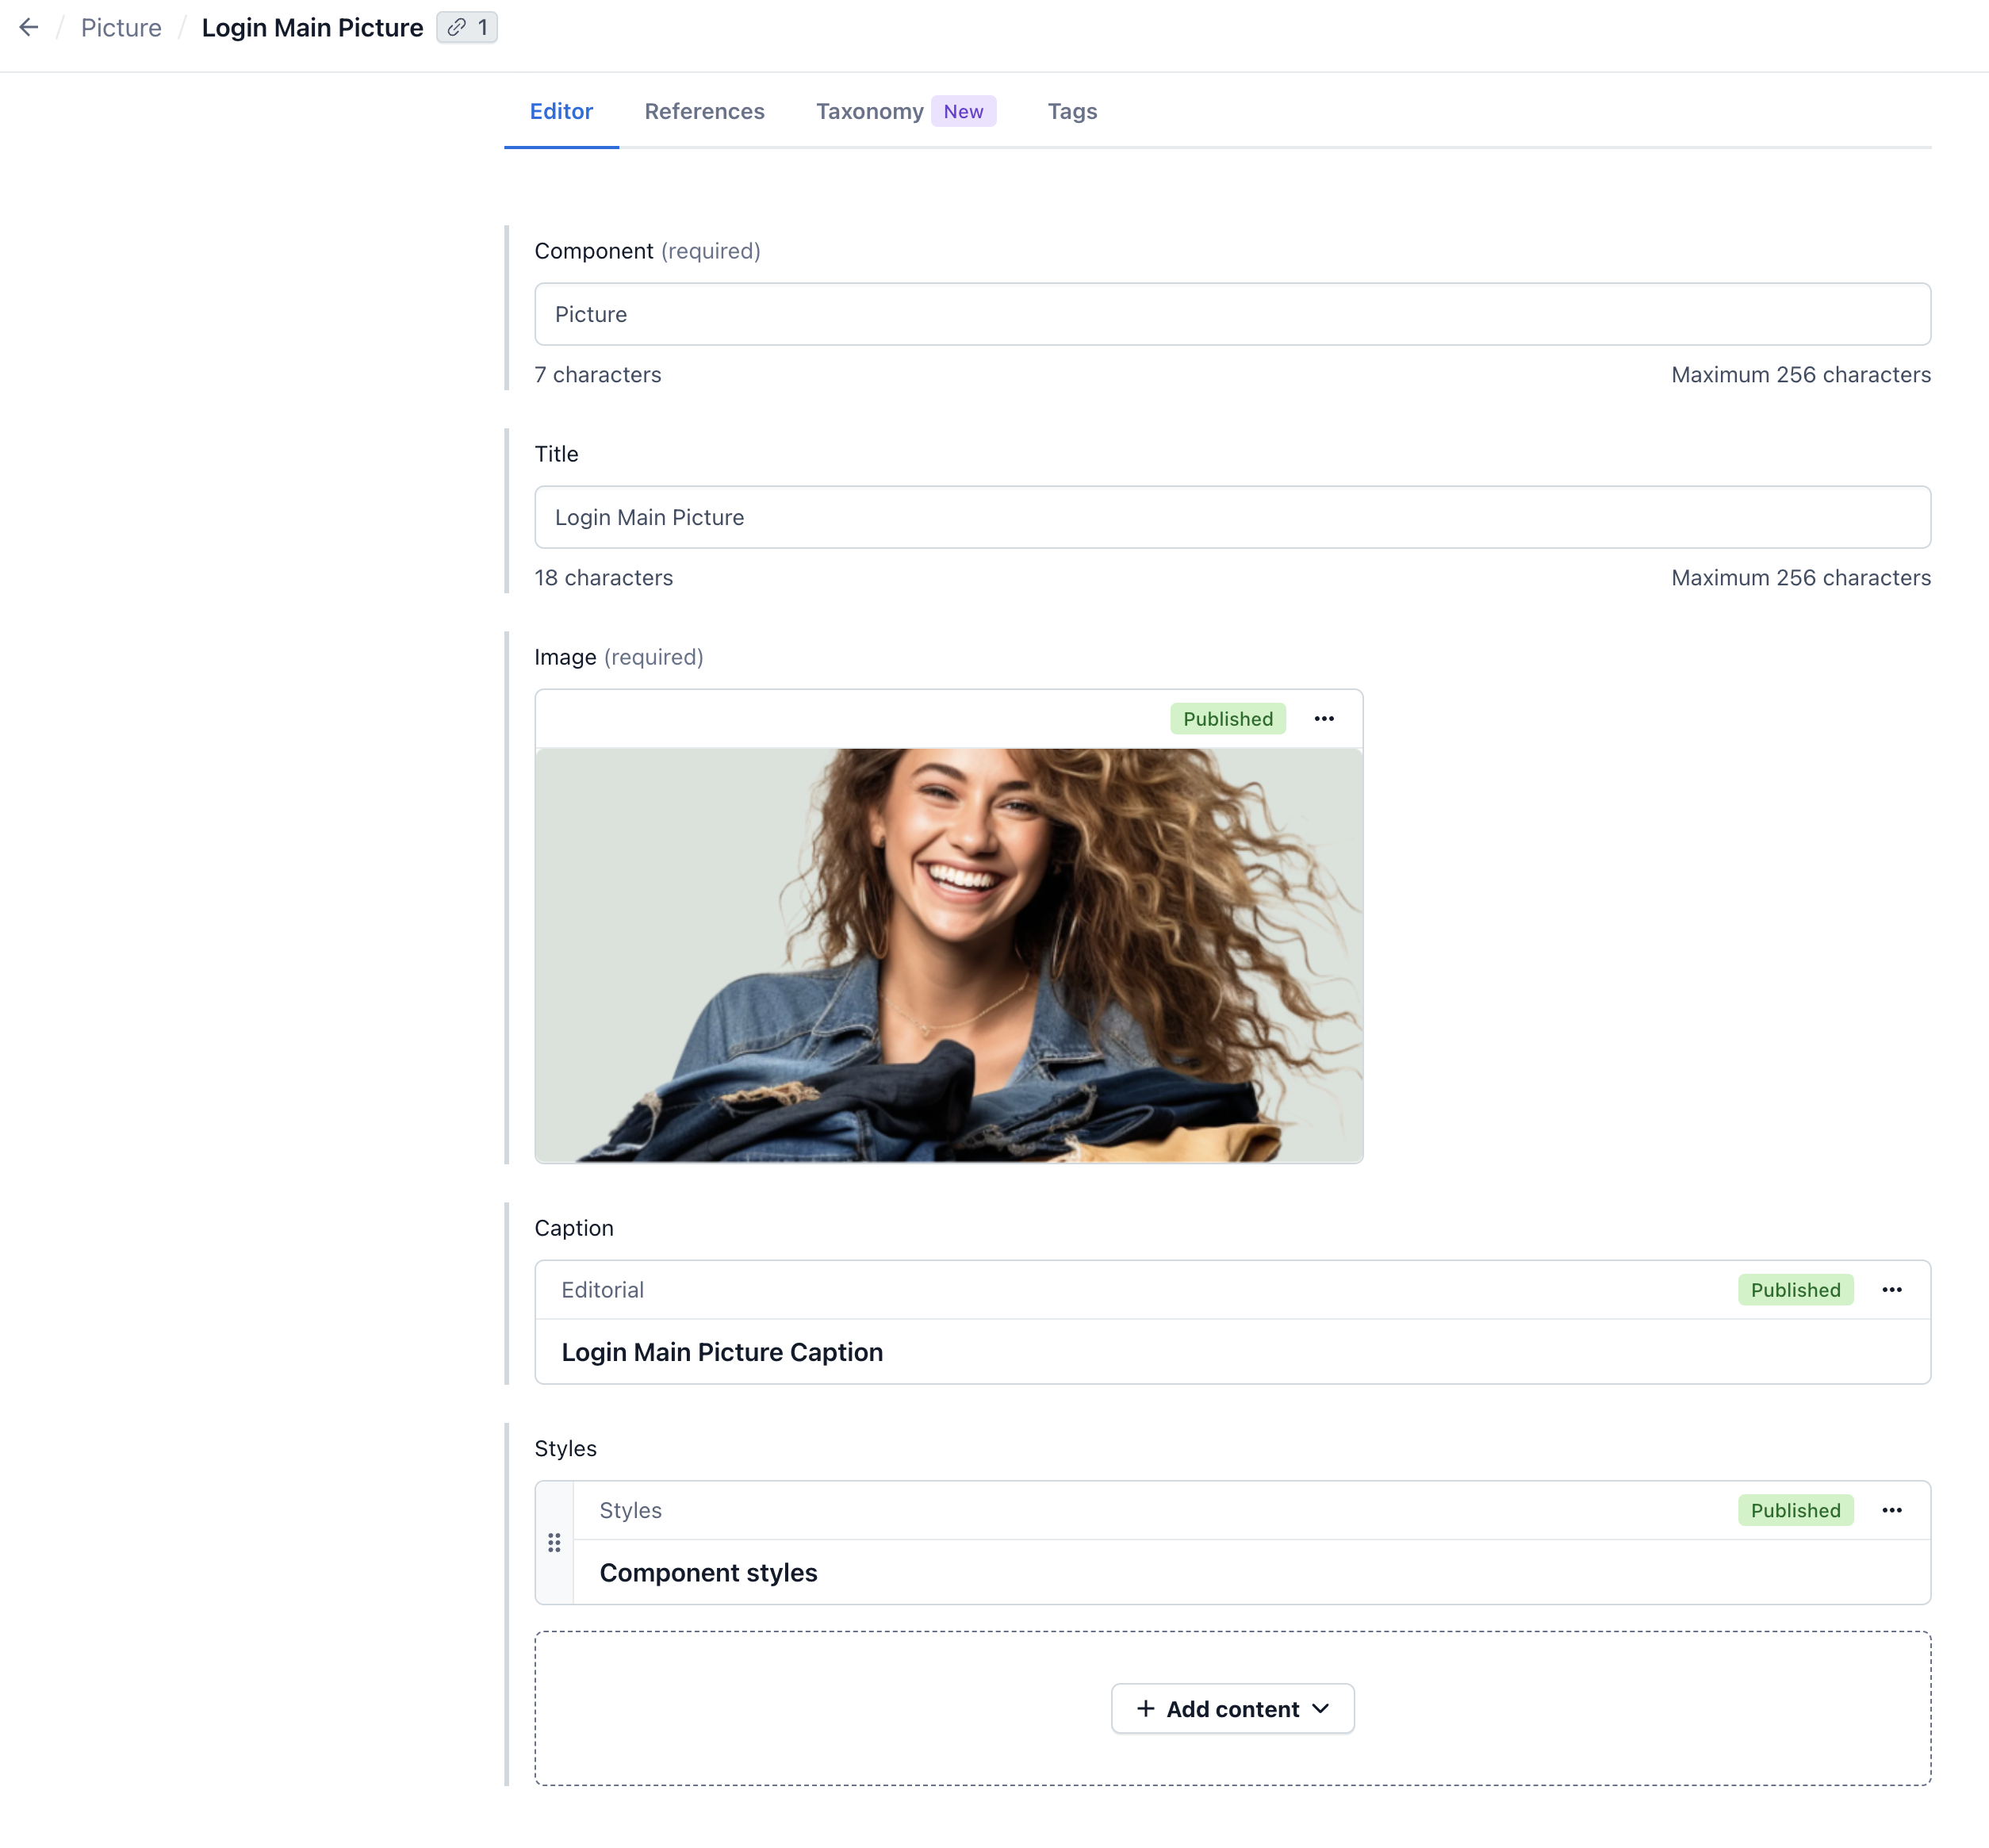Open the Styles entry's three-dot menu
The width and height of the screenshot is (1989, 1848).
(1892, 1511)
